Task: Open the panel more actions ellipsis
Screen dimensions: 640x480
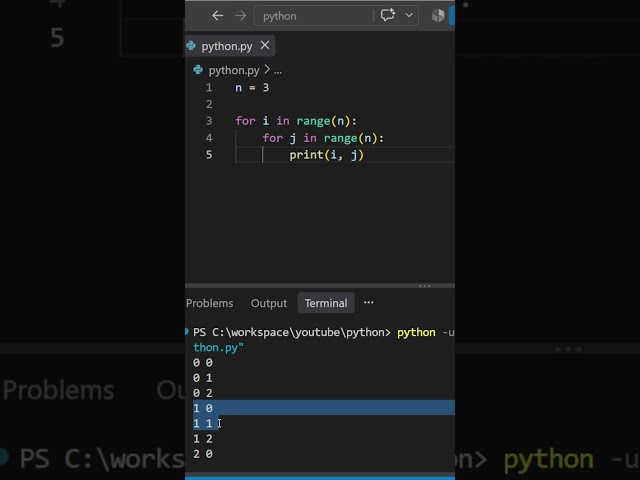Action: pos(369,302)
